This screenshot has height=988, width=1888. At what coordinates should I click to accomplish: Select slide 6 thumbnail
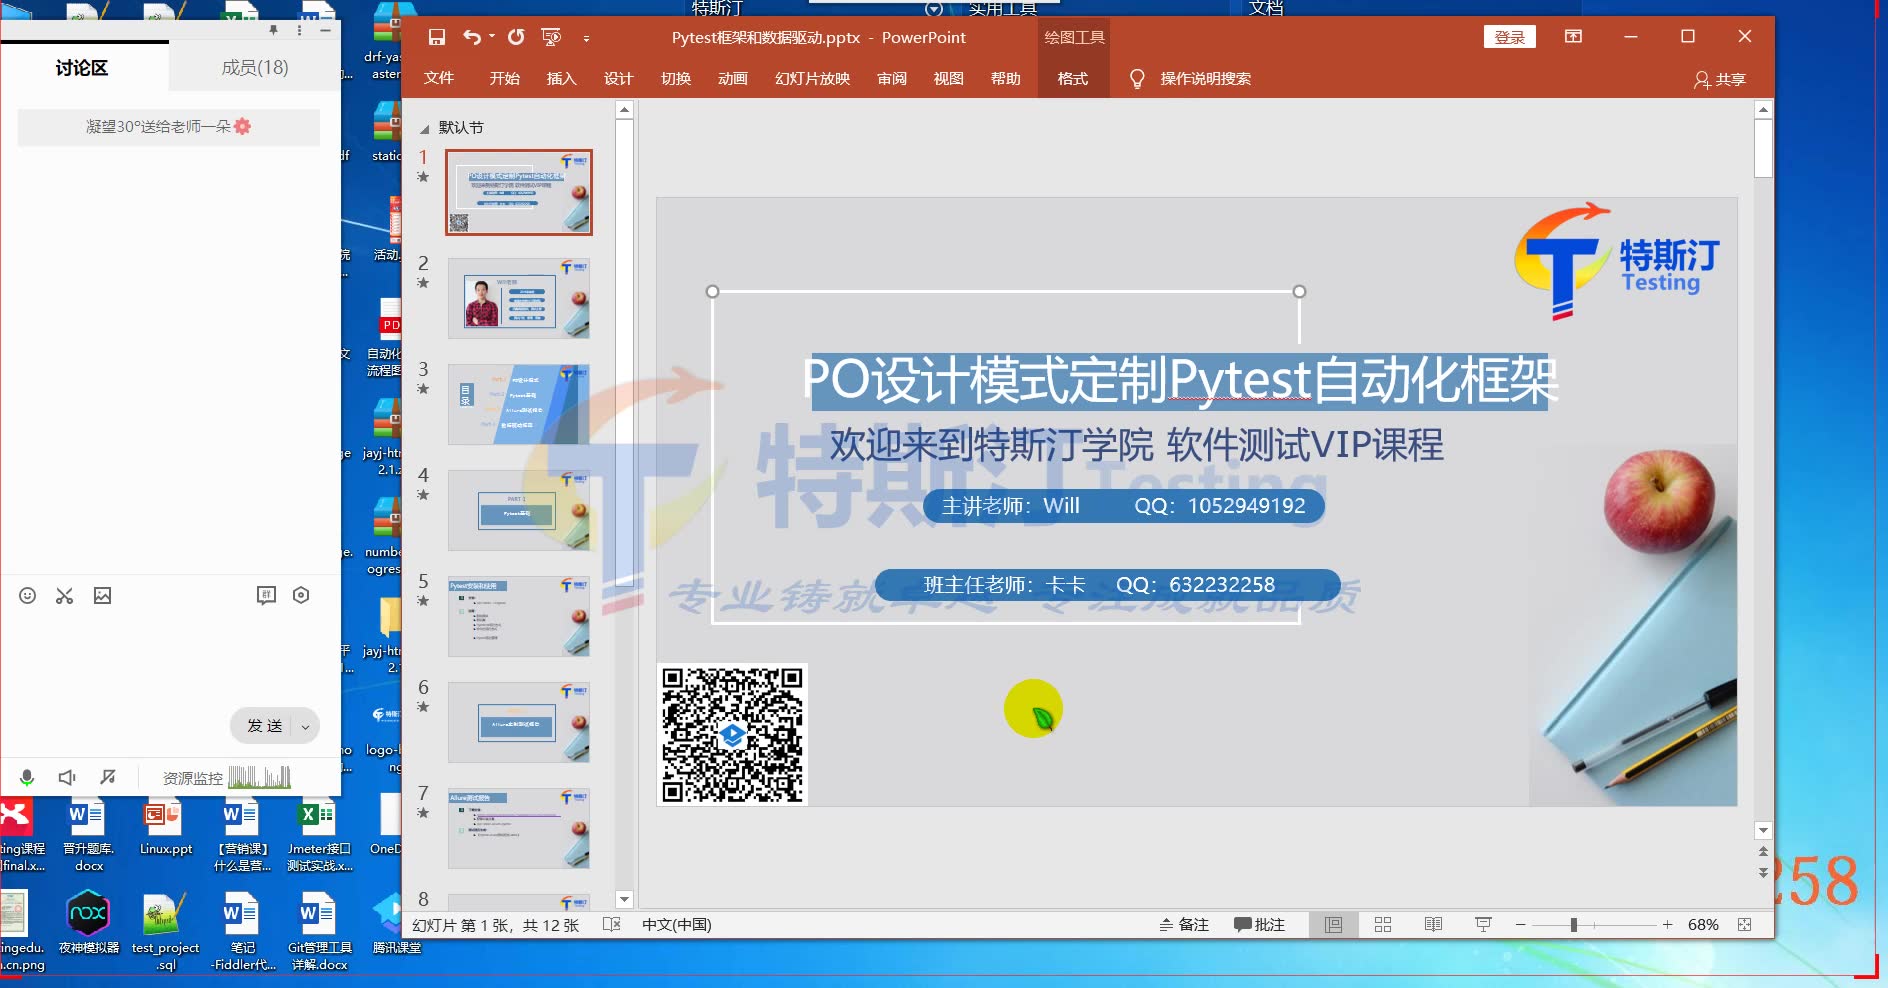click(519, 722)
